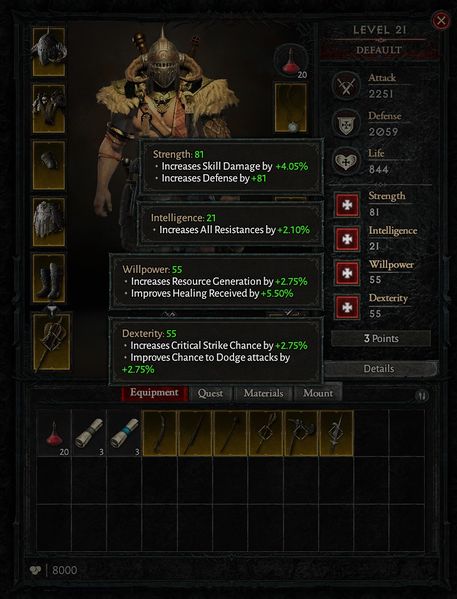Open the Details panel button
457x599 pixels.
pyautogui.click(x=379, y=369)
